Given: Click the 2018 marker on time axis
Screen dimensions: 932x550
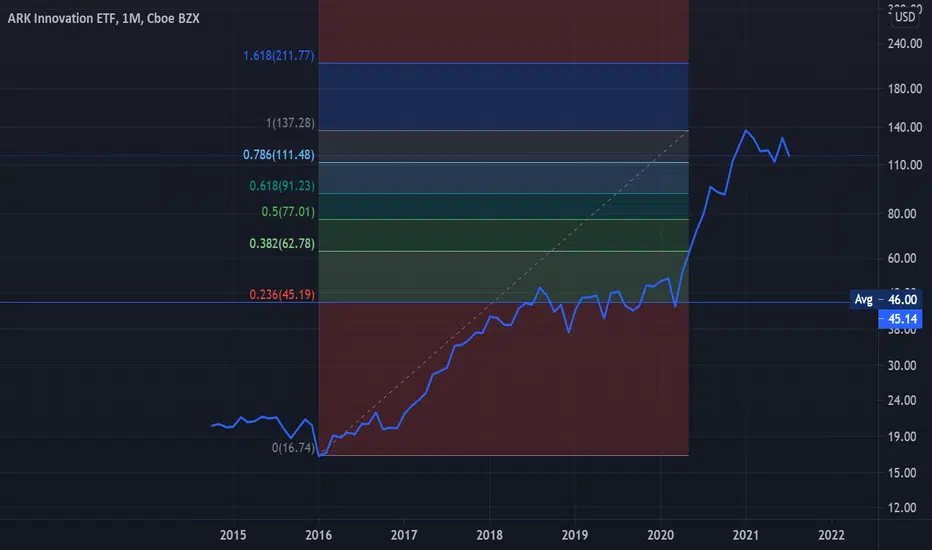Looking at the screenshot, I should (489, 535).
